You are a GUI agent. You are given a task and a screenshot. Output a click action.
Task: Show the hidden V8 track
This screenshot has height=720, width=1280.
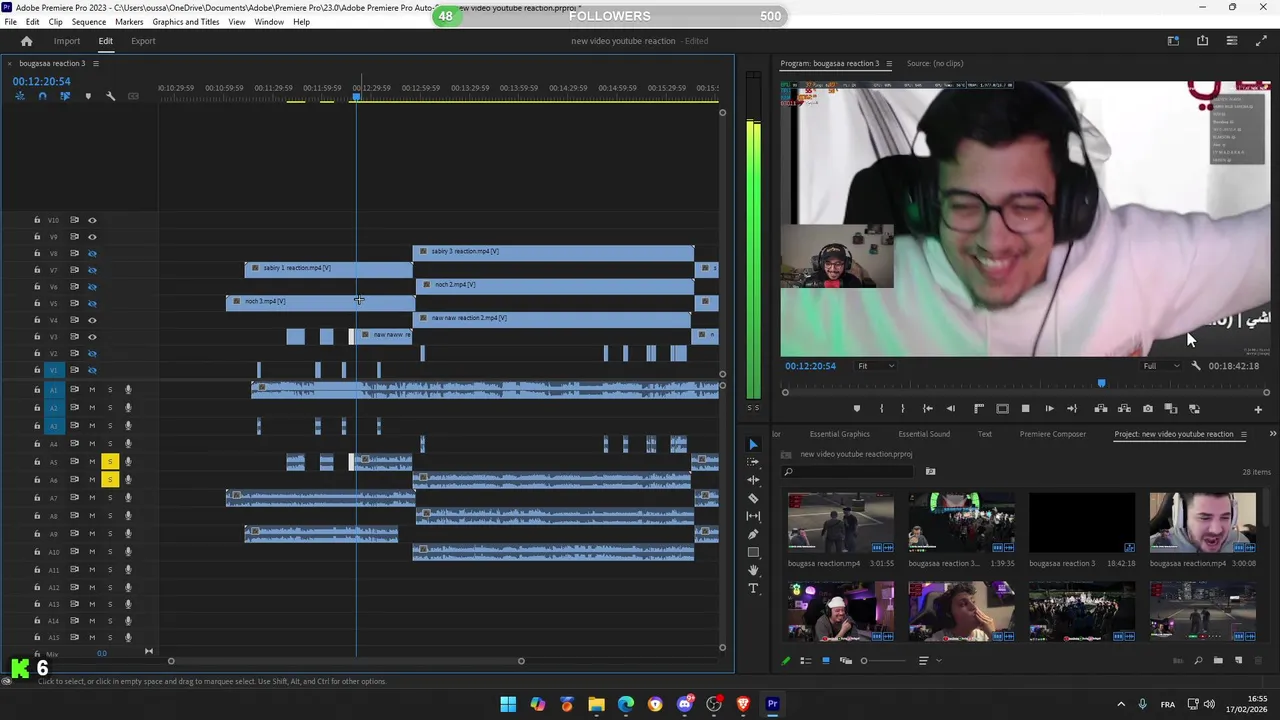pos(92,254)
